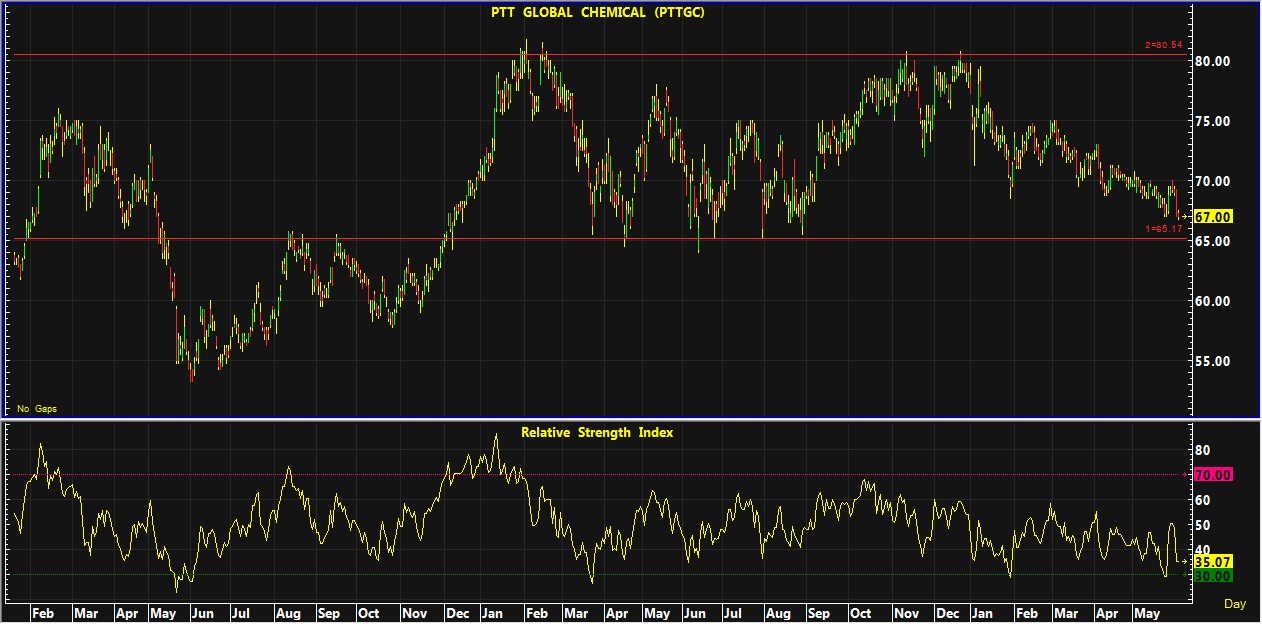Click the RSI axis label 80

click(x=1202, y=450)
